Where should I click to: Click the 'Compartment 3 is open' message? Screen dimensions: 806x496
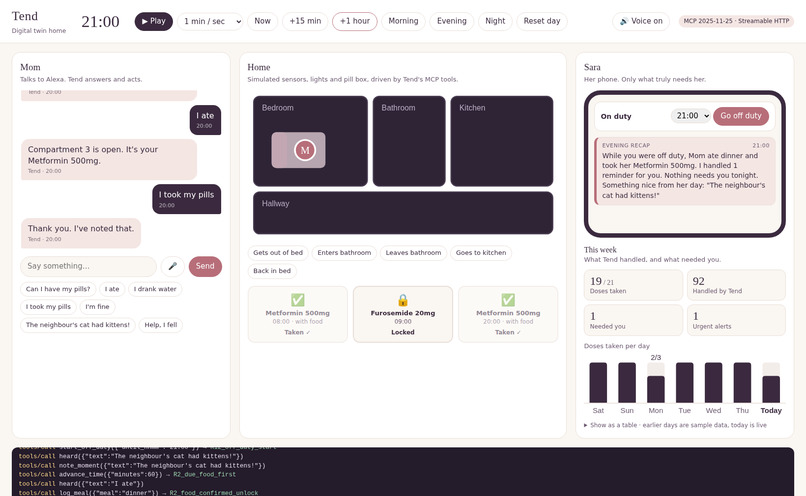pos(109,159)
